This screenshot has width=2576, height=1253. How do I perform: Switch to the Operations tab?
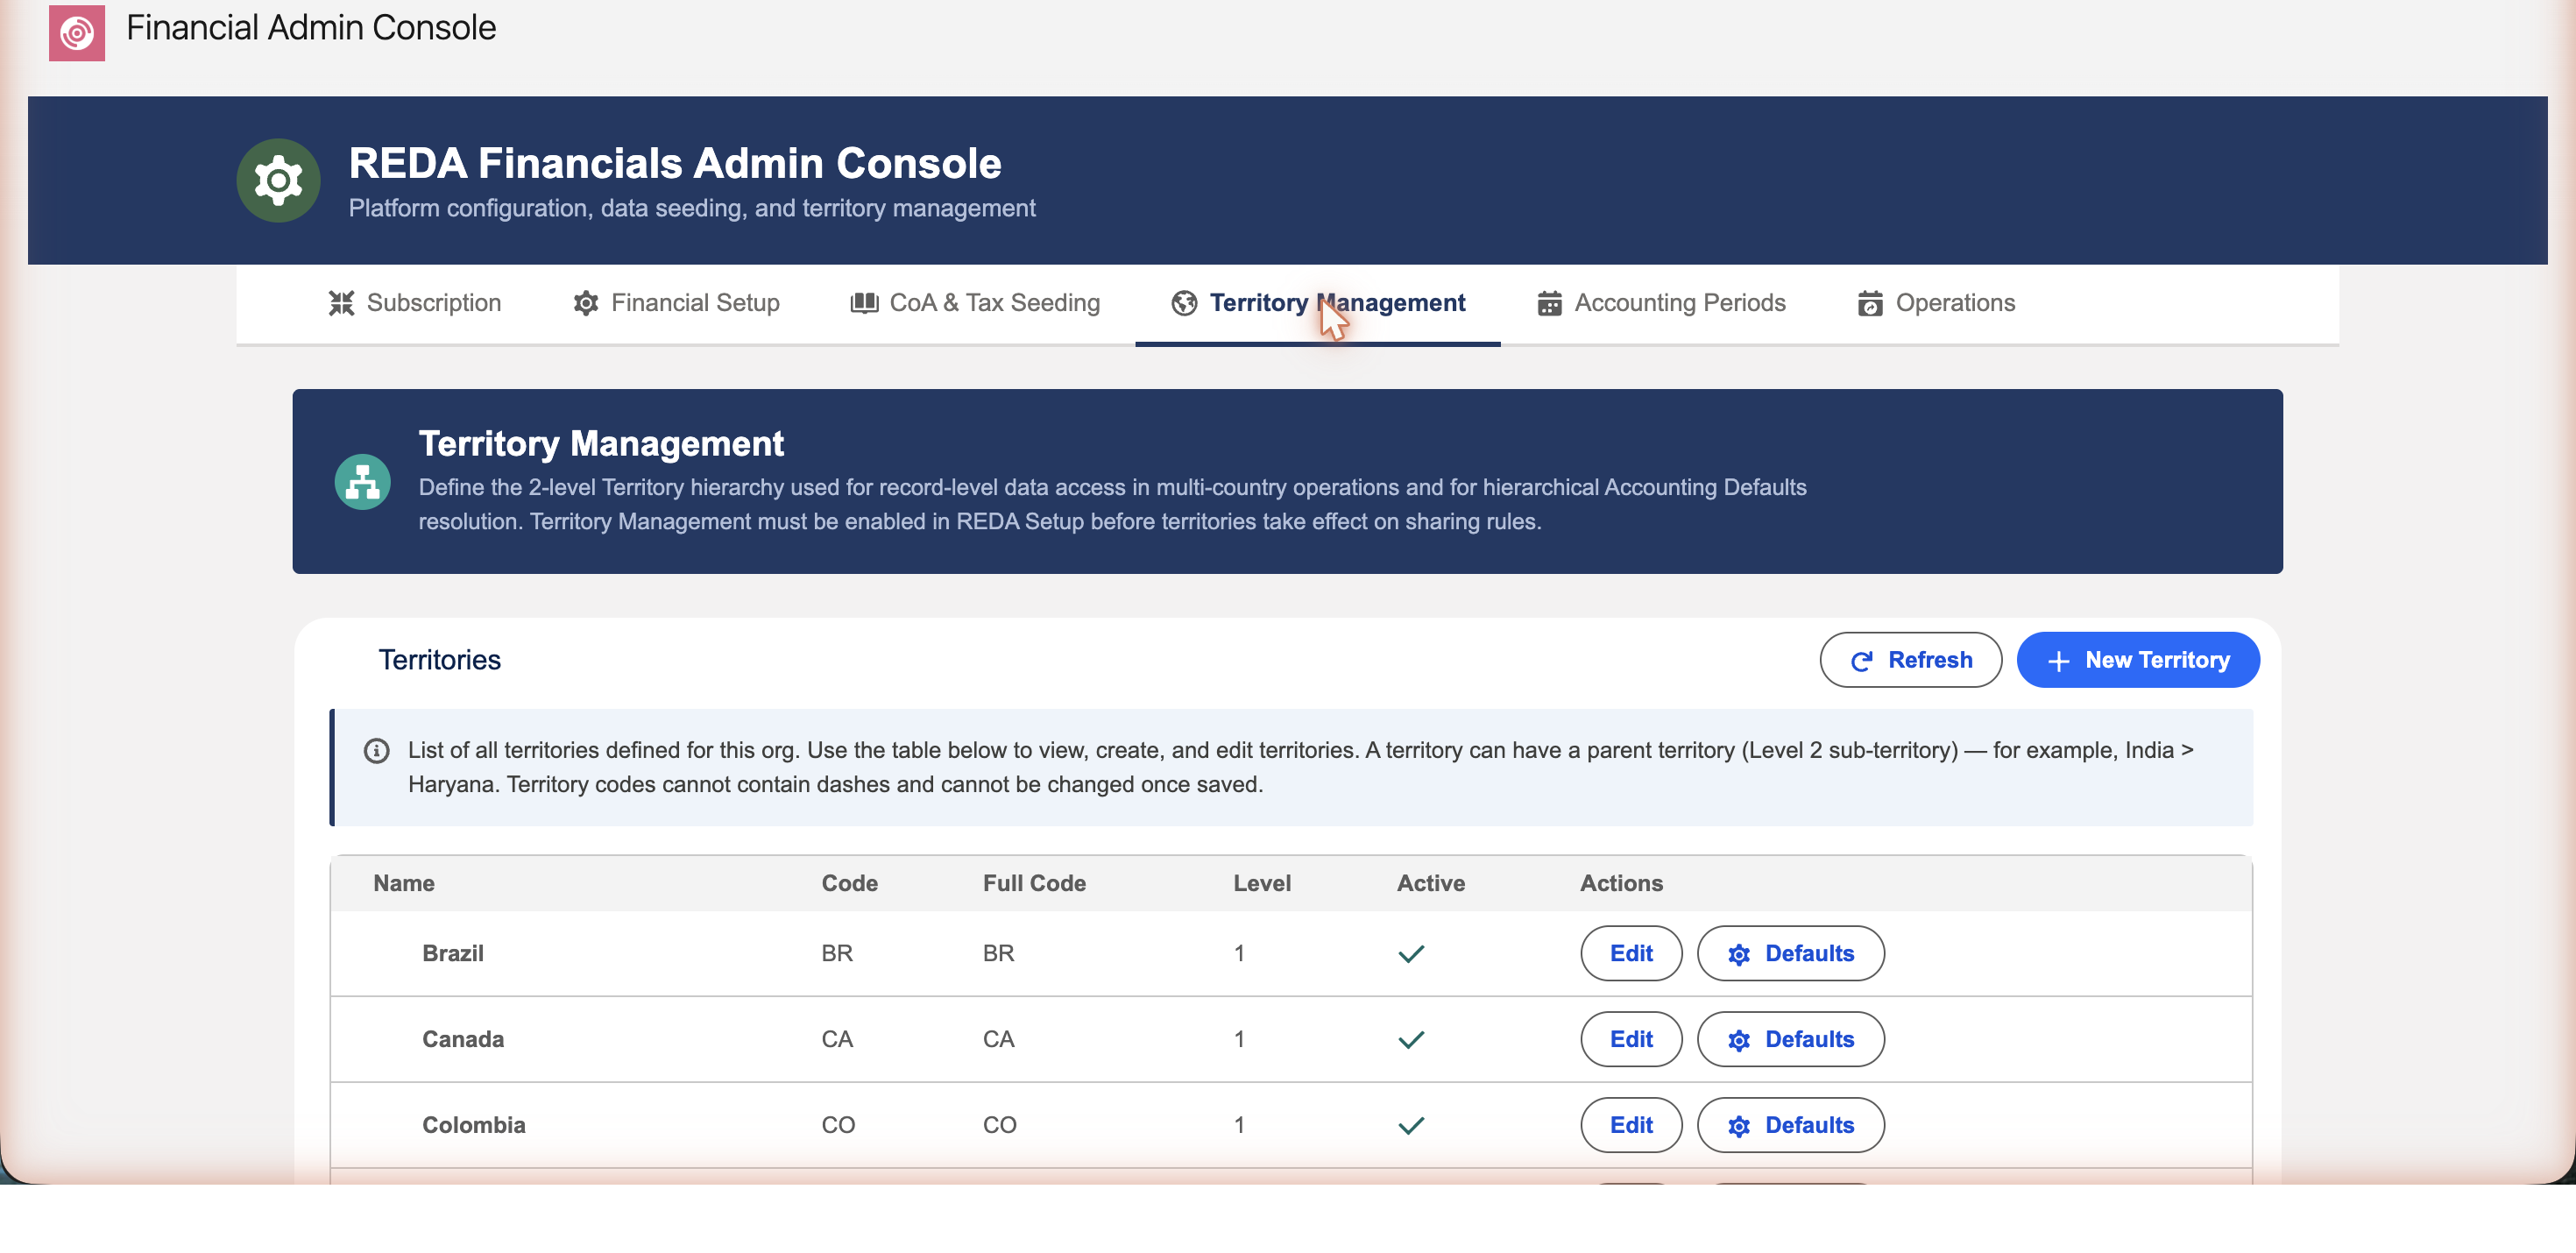(x=1936, y=304)
